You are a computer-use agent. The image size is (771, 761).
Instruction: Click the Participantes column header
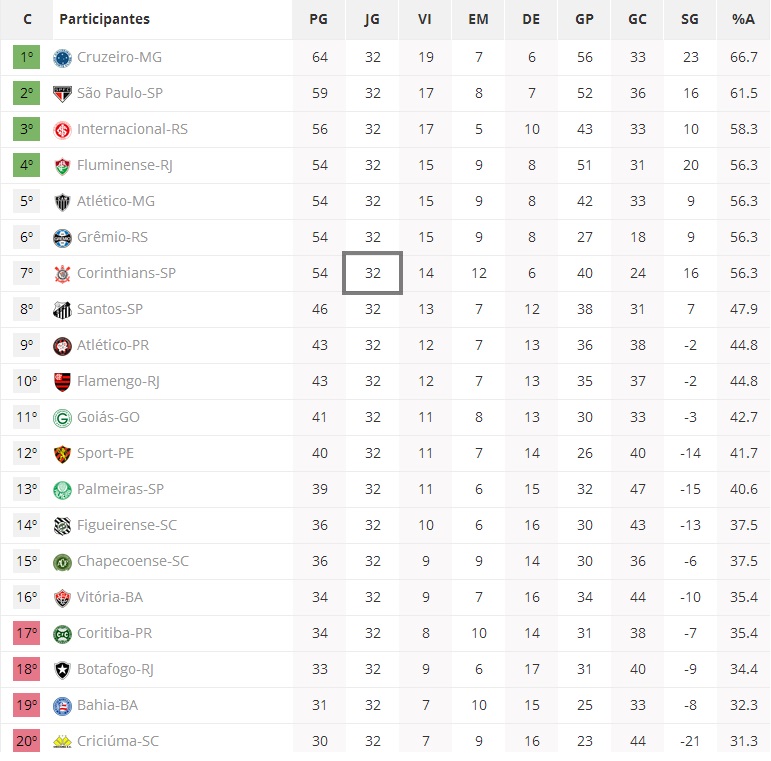click(x=104, y=19)
